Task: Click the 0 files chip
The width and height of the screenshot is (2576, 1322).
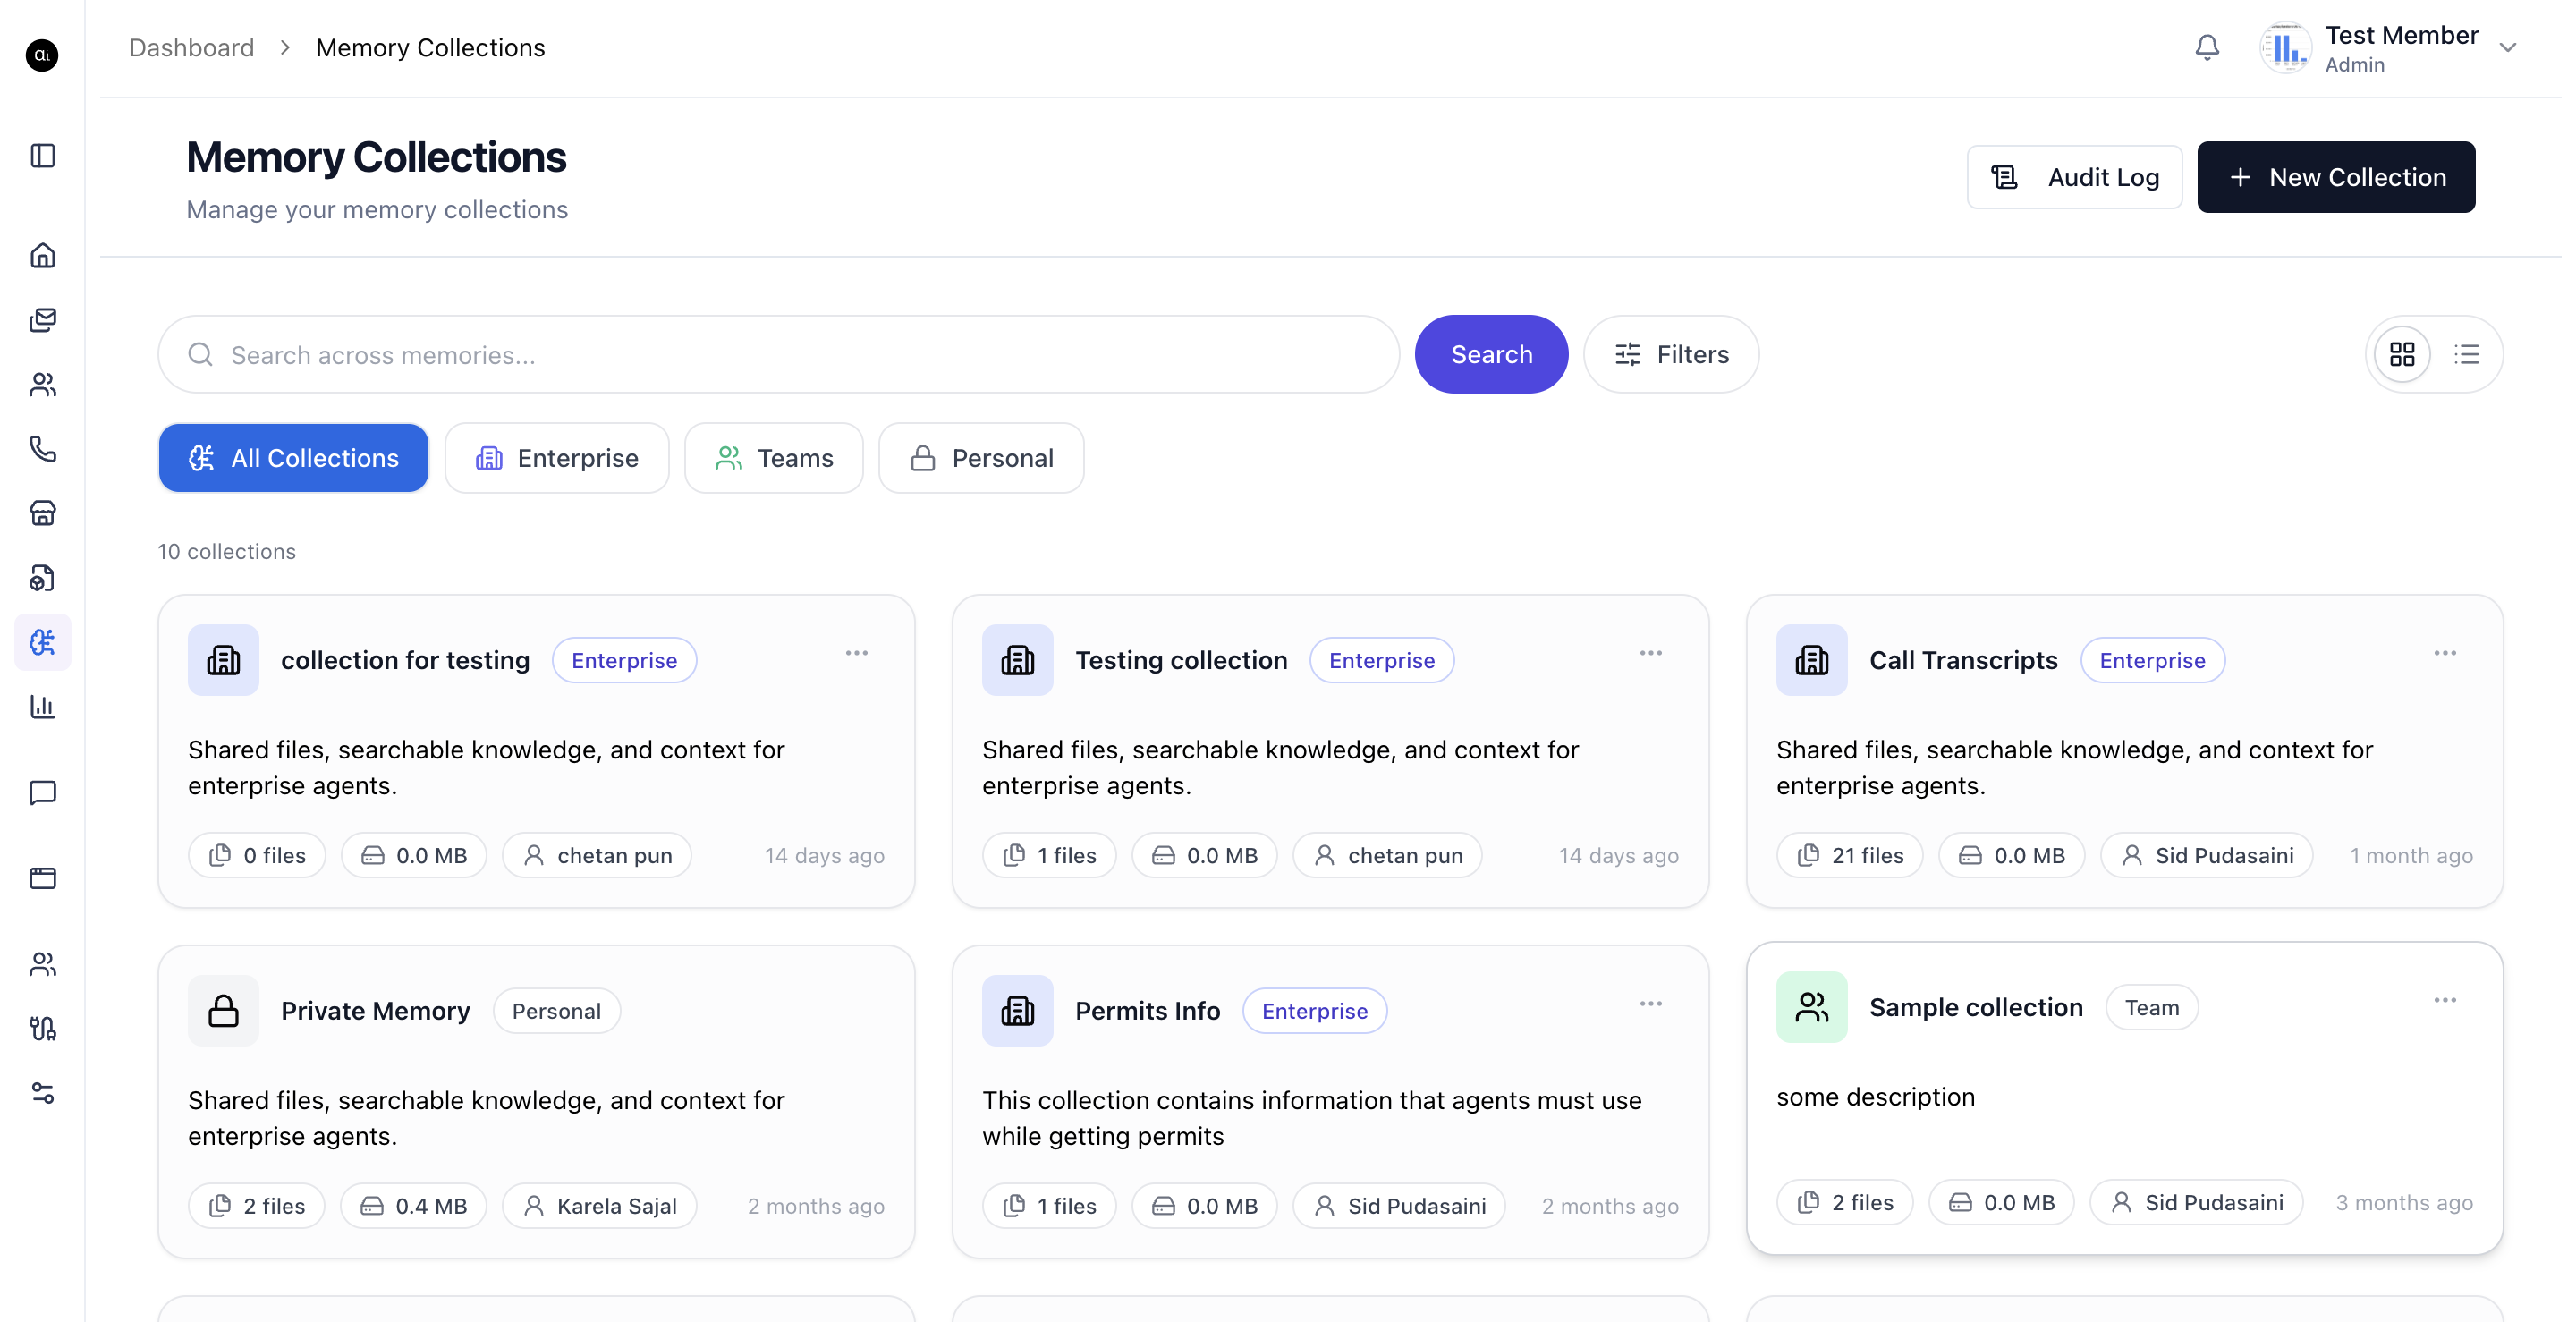Action: [x=256, y=855]
